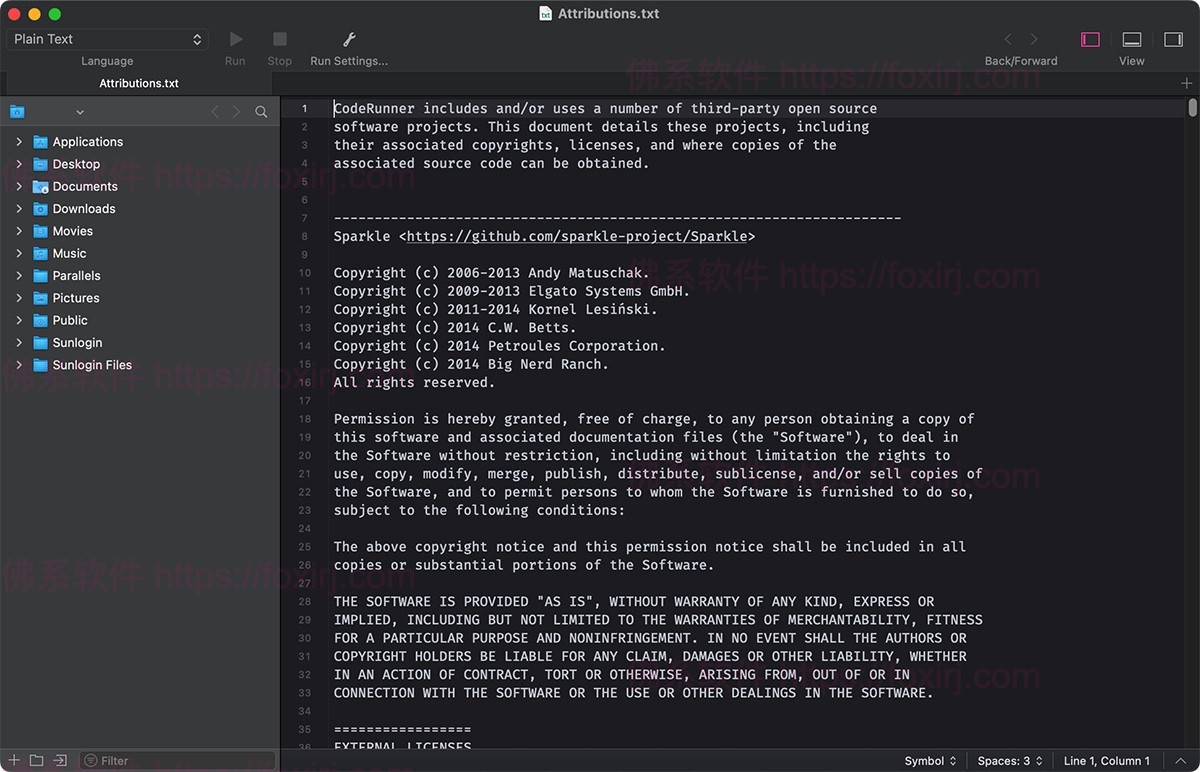Click the Line 1, Column 1 indicator
The width and height of the screenshot is (1200, 772).
click(1106, 760)
